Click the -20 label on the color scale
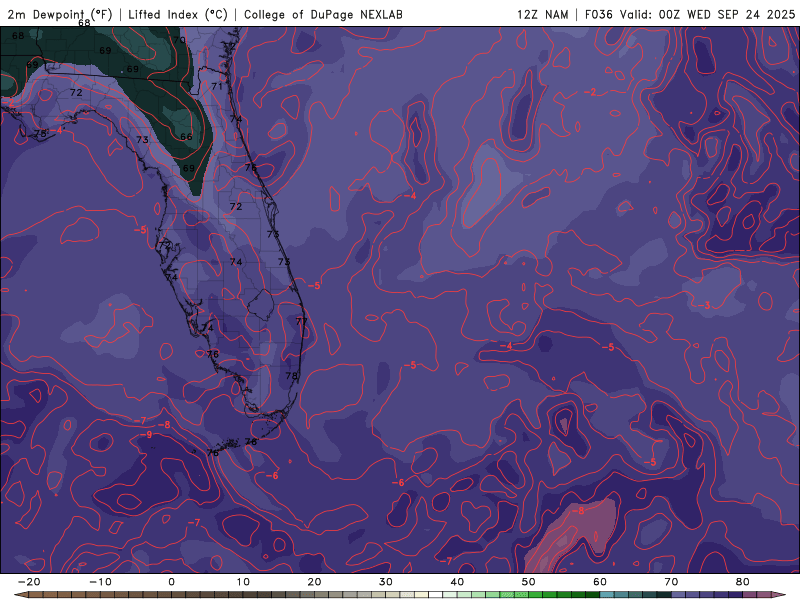Image resolution: width=800 pixels, height=600 pixels. pos(29,582)
